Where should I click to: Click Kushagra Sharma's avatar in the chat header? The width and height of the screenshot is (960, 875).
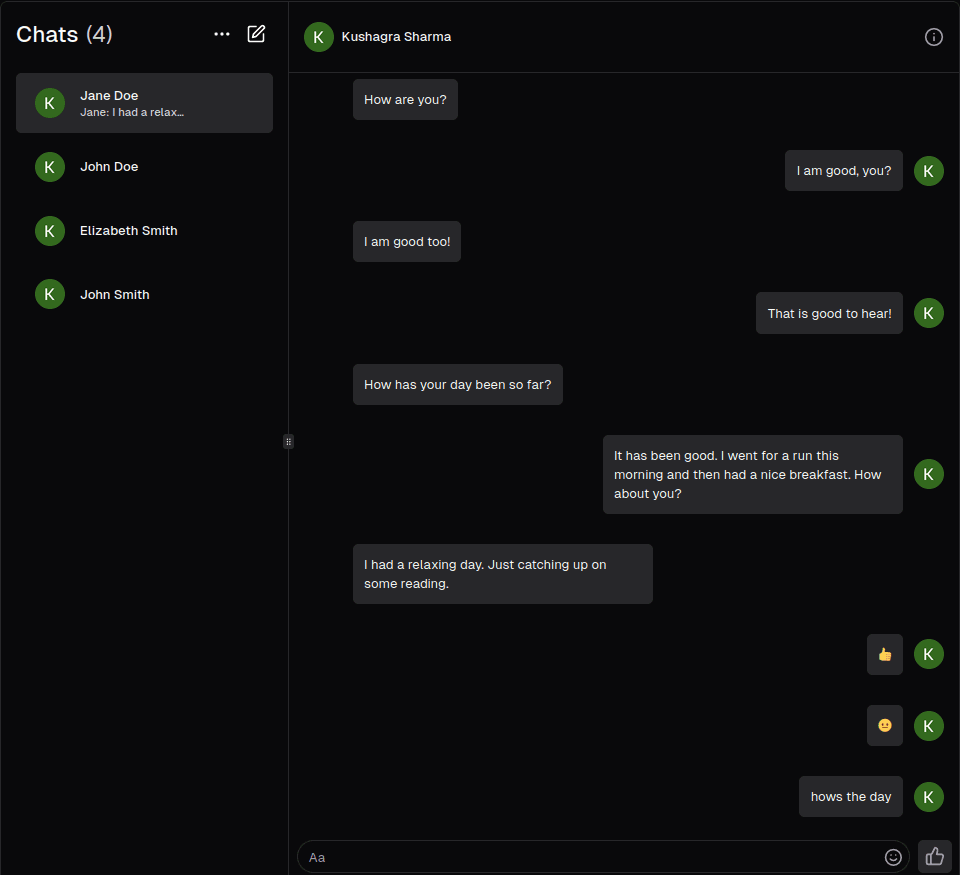pos(318,36)
